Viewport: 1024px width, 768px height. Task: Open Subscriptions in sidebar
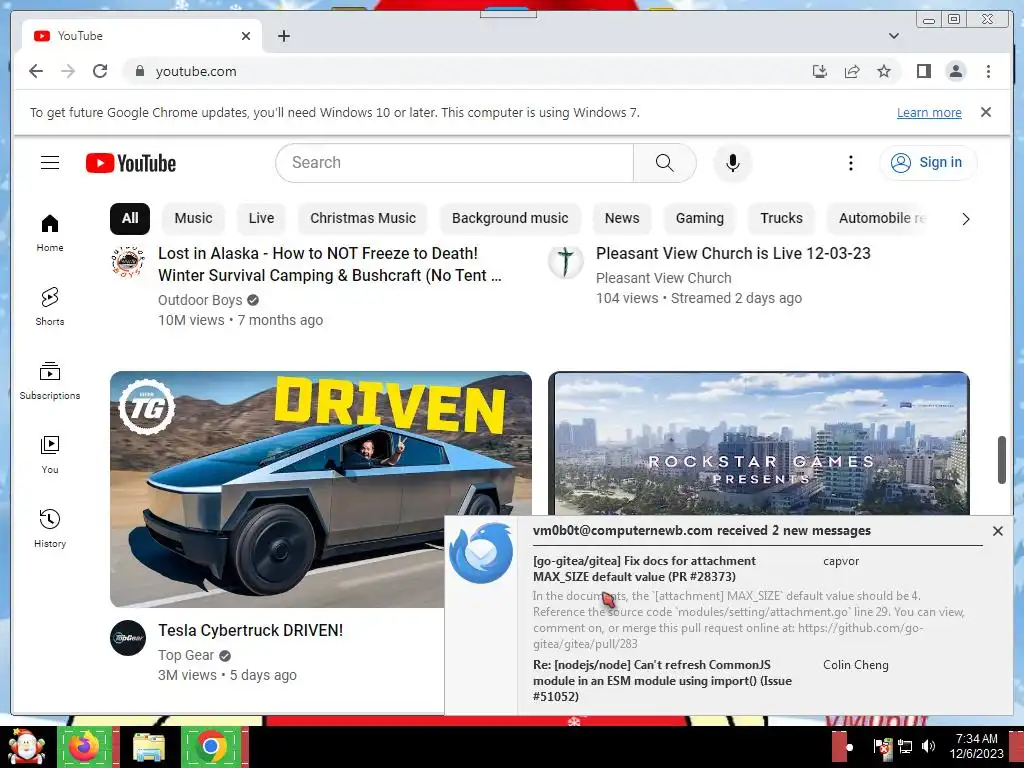click(x=50, y=381)
